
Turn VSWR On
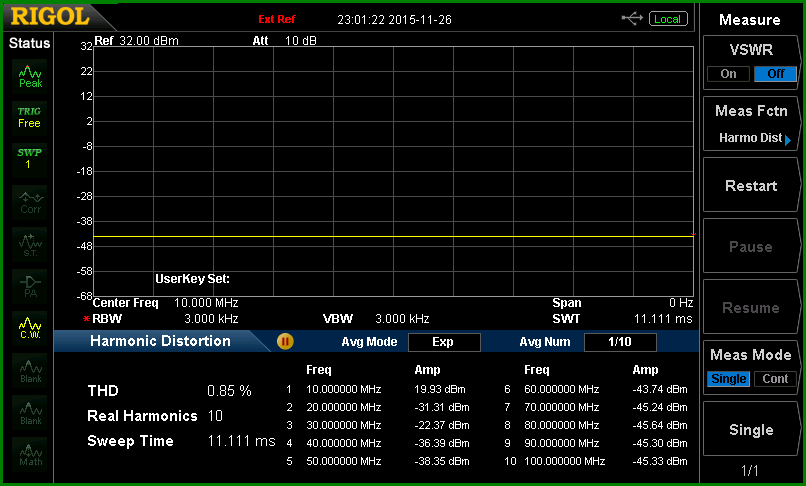click(x=728, y=74)
